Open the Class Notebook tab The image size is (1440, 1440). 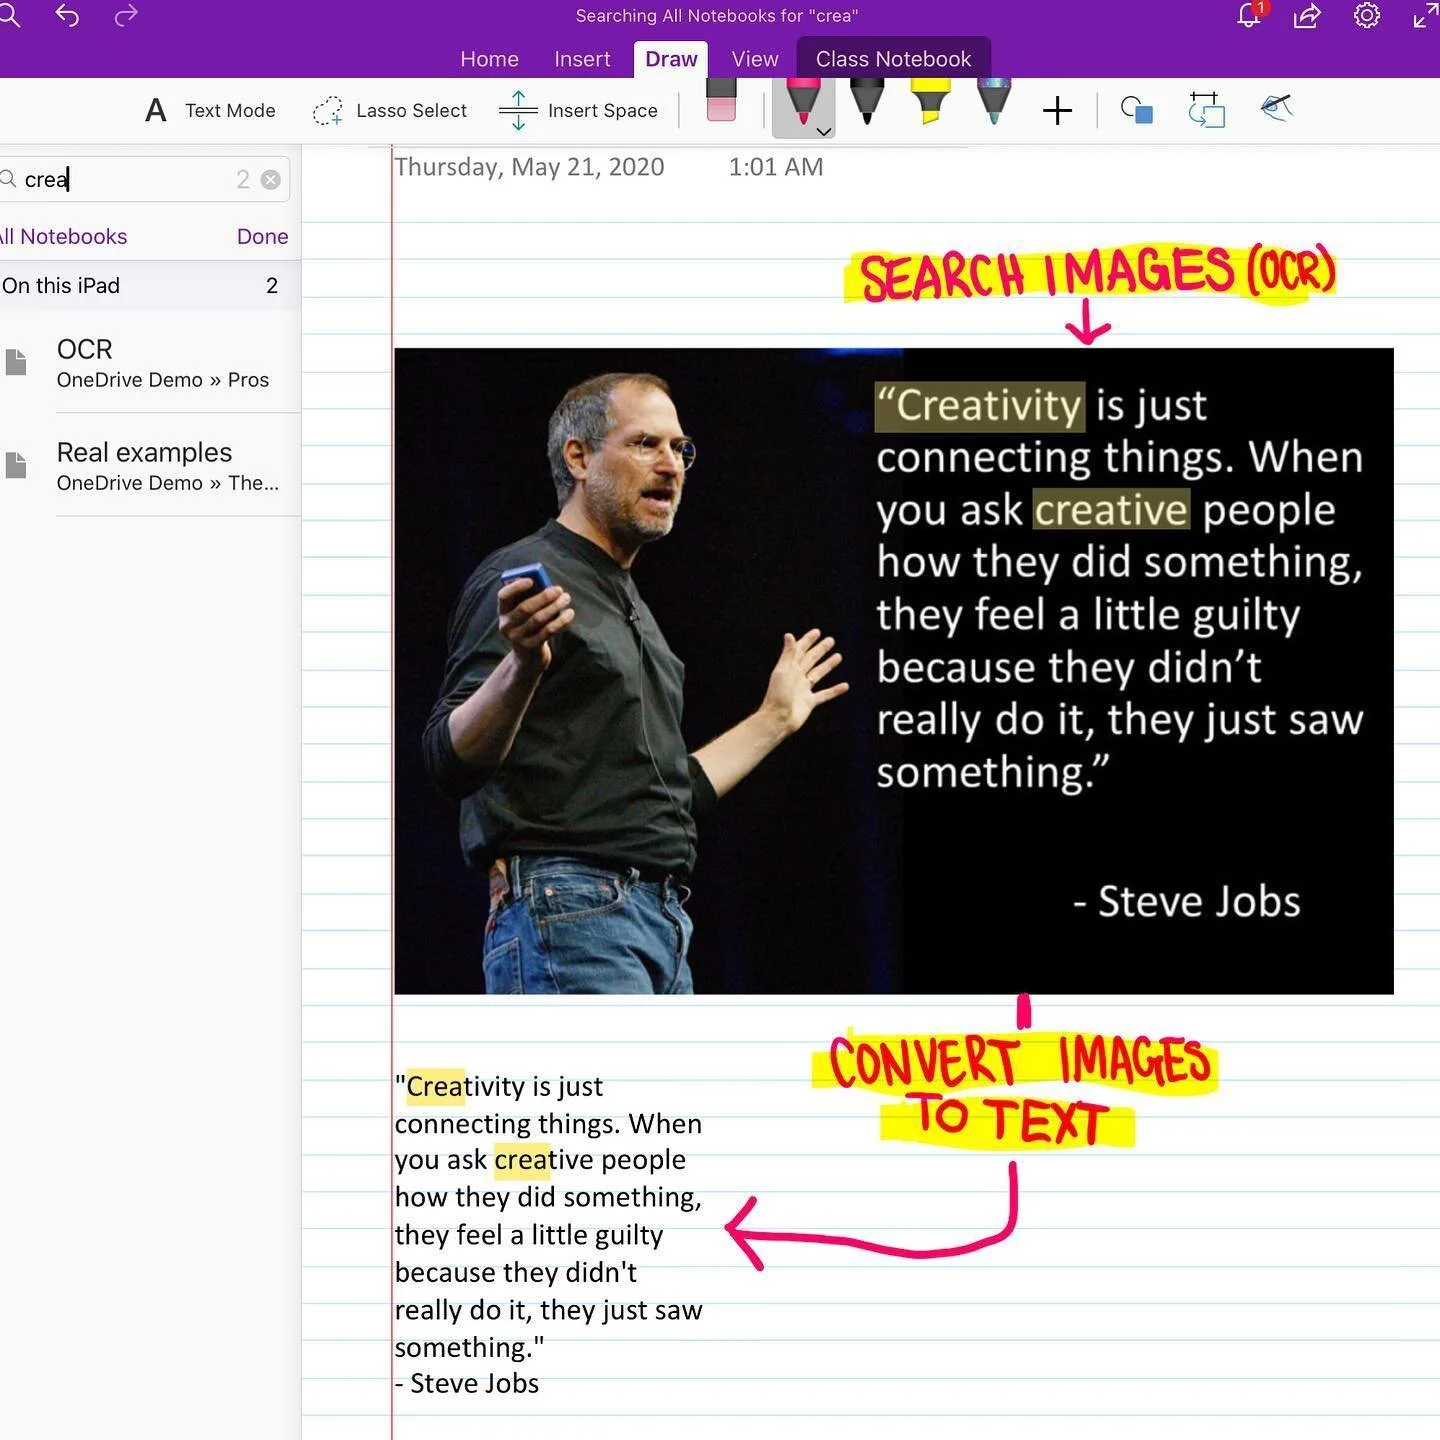coord(893,59)
